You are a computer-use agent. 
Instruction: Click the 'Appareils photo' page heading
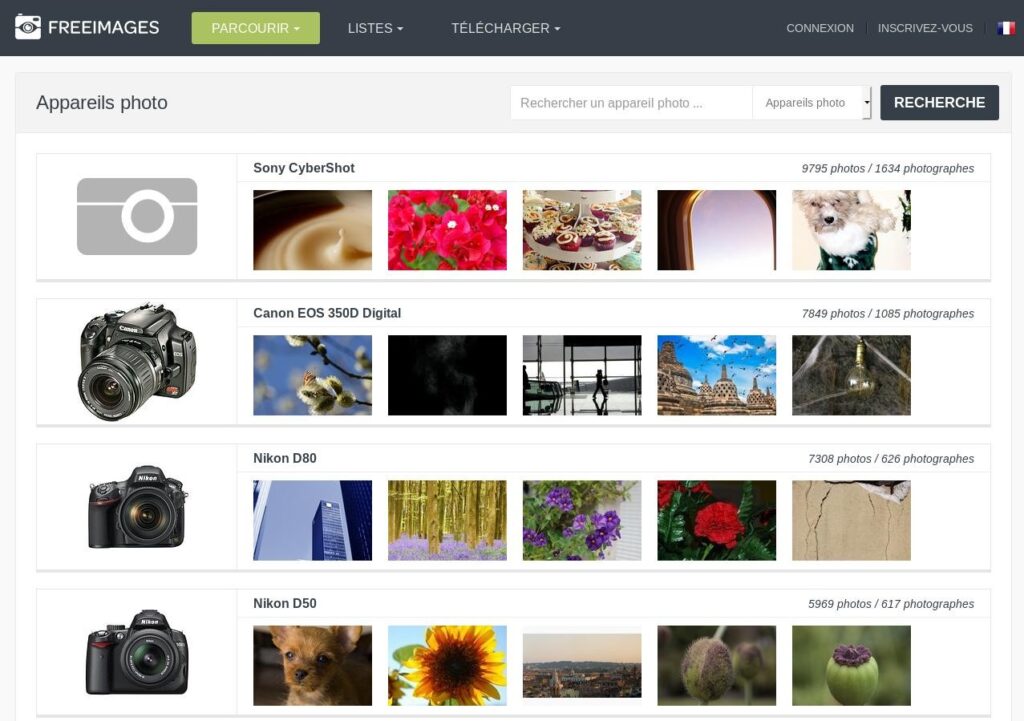coord(102,103)
